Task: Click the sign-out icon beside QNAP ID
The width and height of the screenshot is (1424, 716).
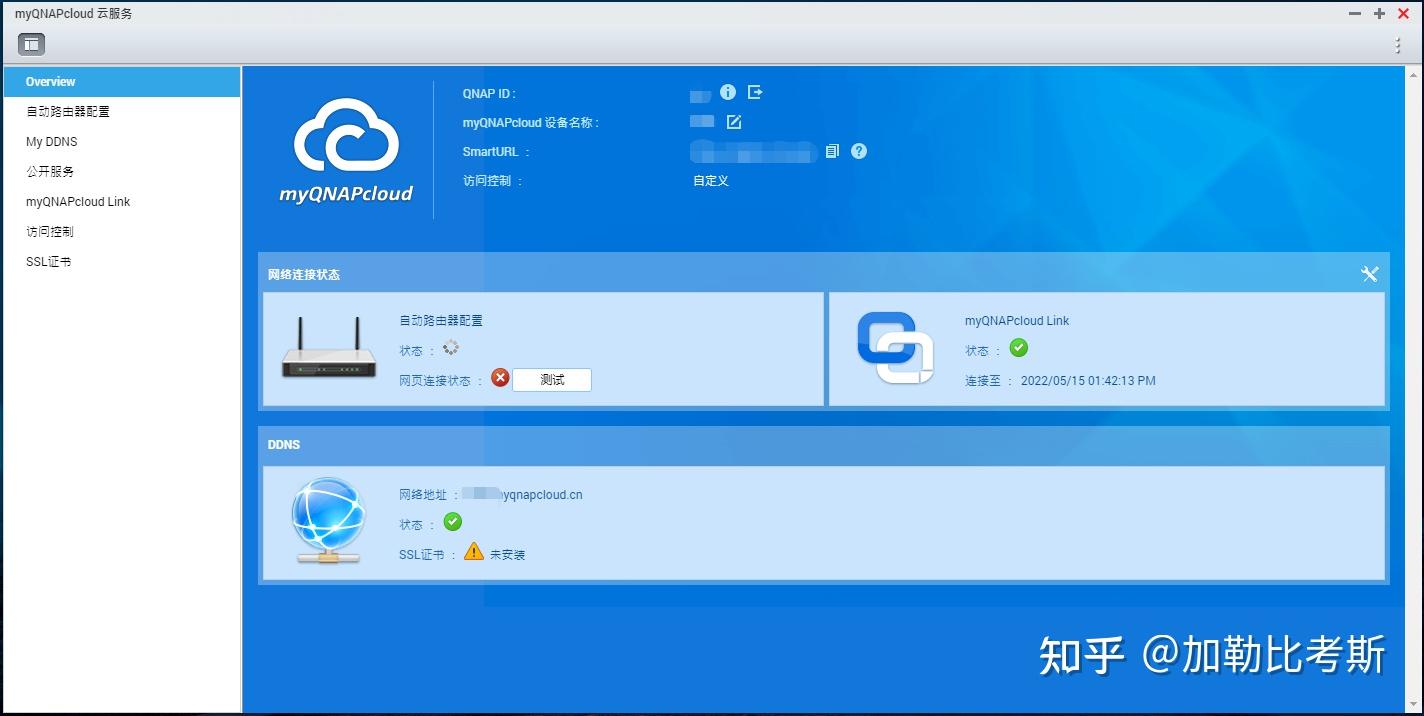Action: (x=755, y=92)
